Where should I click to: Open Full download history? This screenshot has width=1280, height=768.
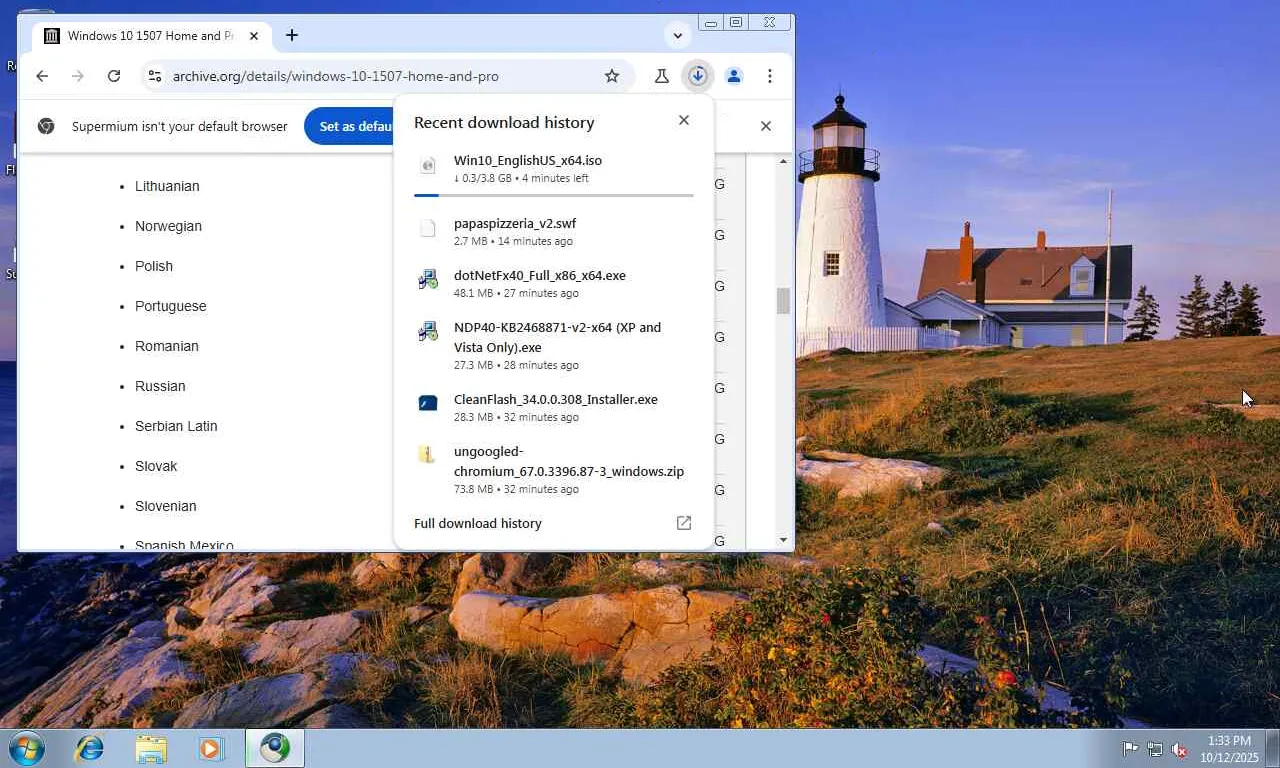tap(478, 523)
